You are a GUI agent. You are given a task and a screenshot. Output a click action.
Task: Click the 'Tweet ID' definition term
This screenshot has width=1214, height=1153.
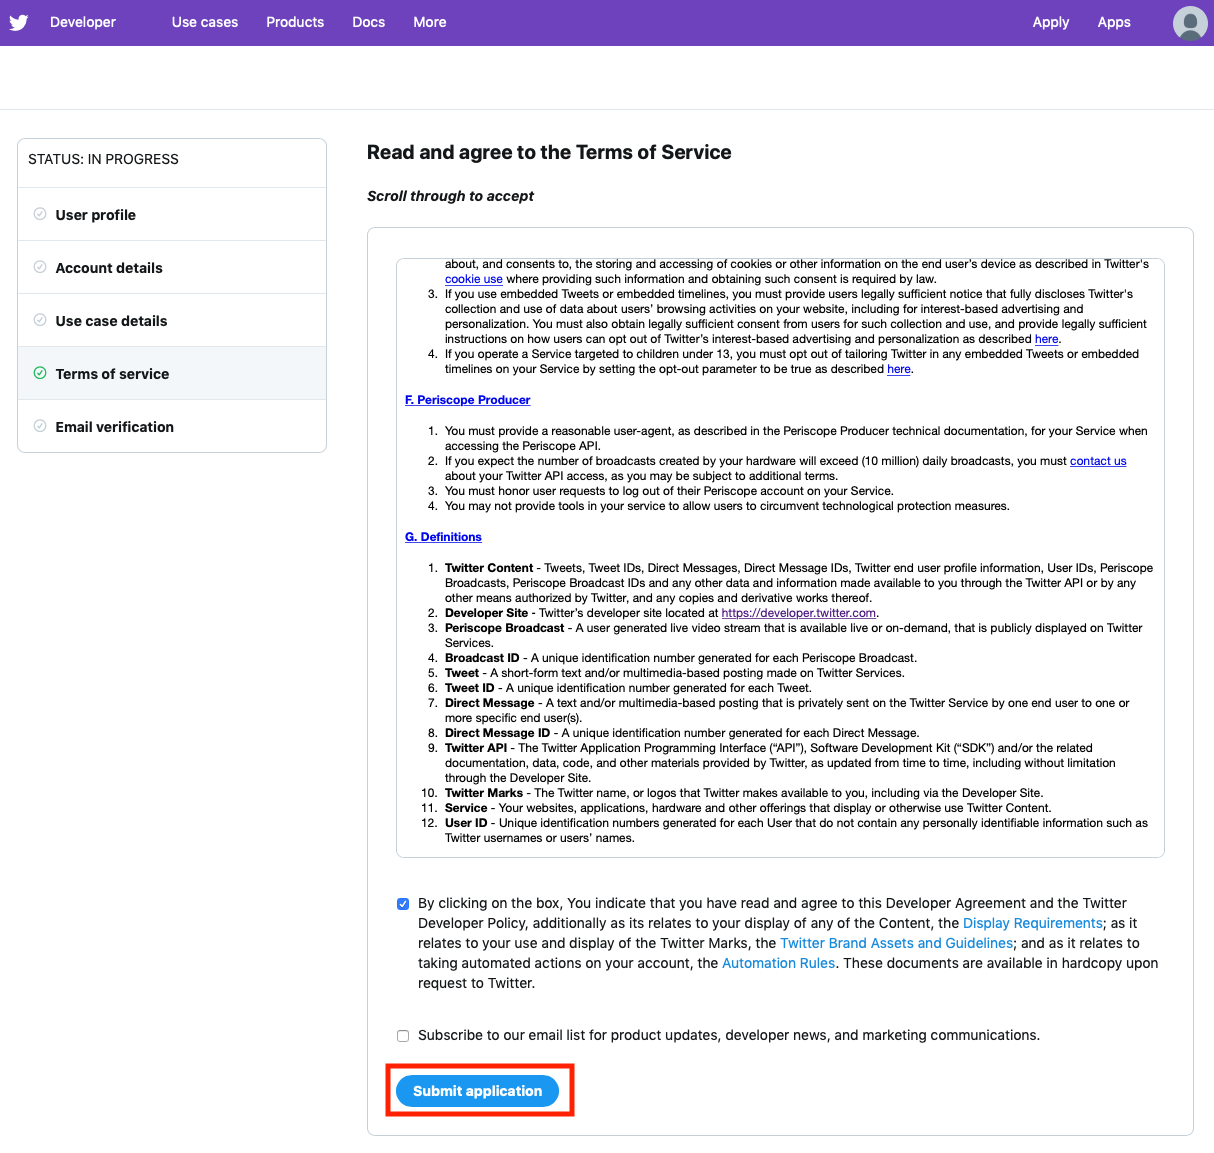point(470,688)
